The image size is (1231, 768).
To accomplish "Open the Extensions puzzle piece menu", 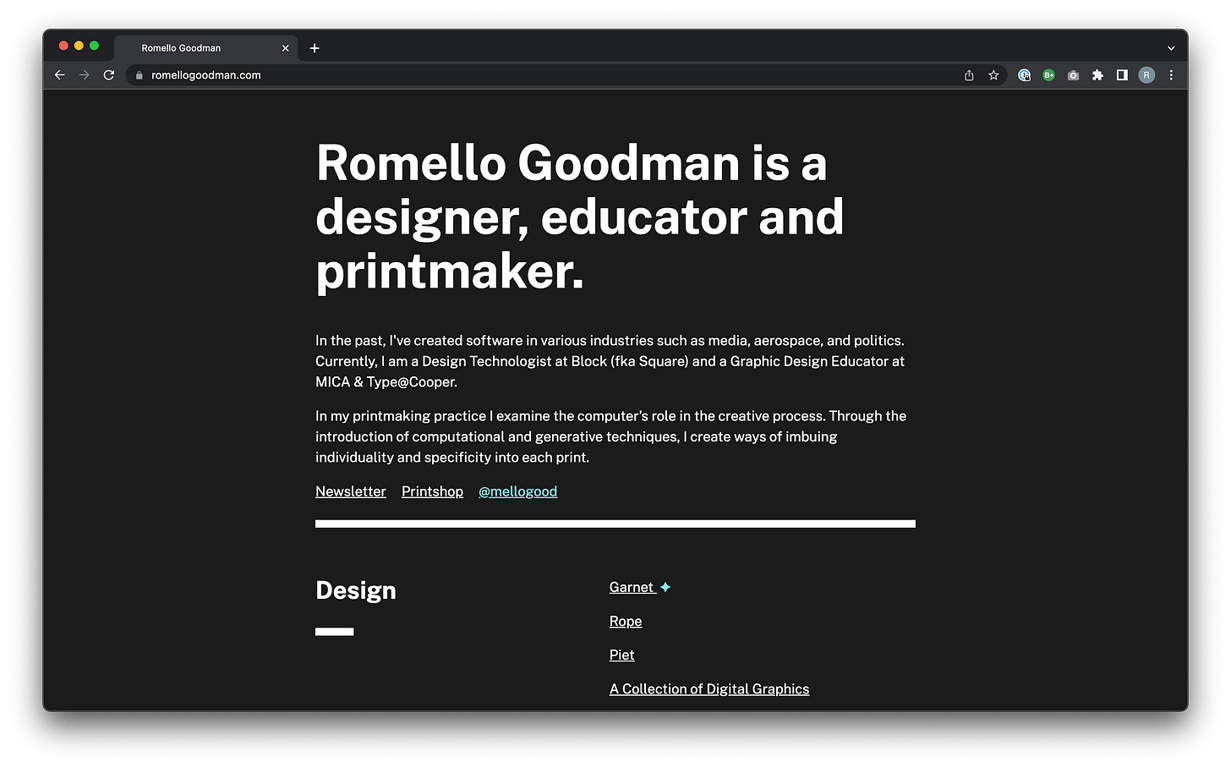I will pyautogui.click(x=1097, y=75).
